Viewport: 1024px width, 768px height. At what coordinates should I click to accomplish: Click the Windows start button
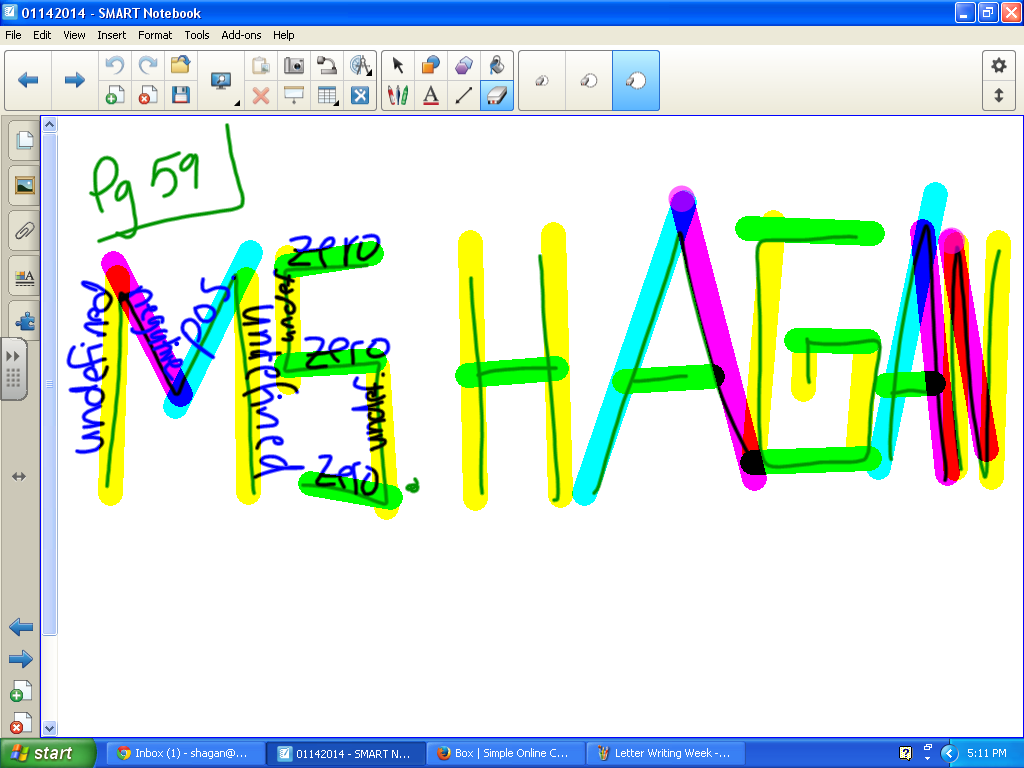[x=47, y=753]
